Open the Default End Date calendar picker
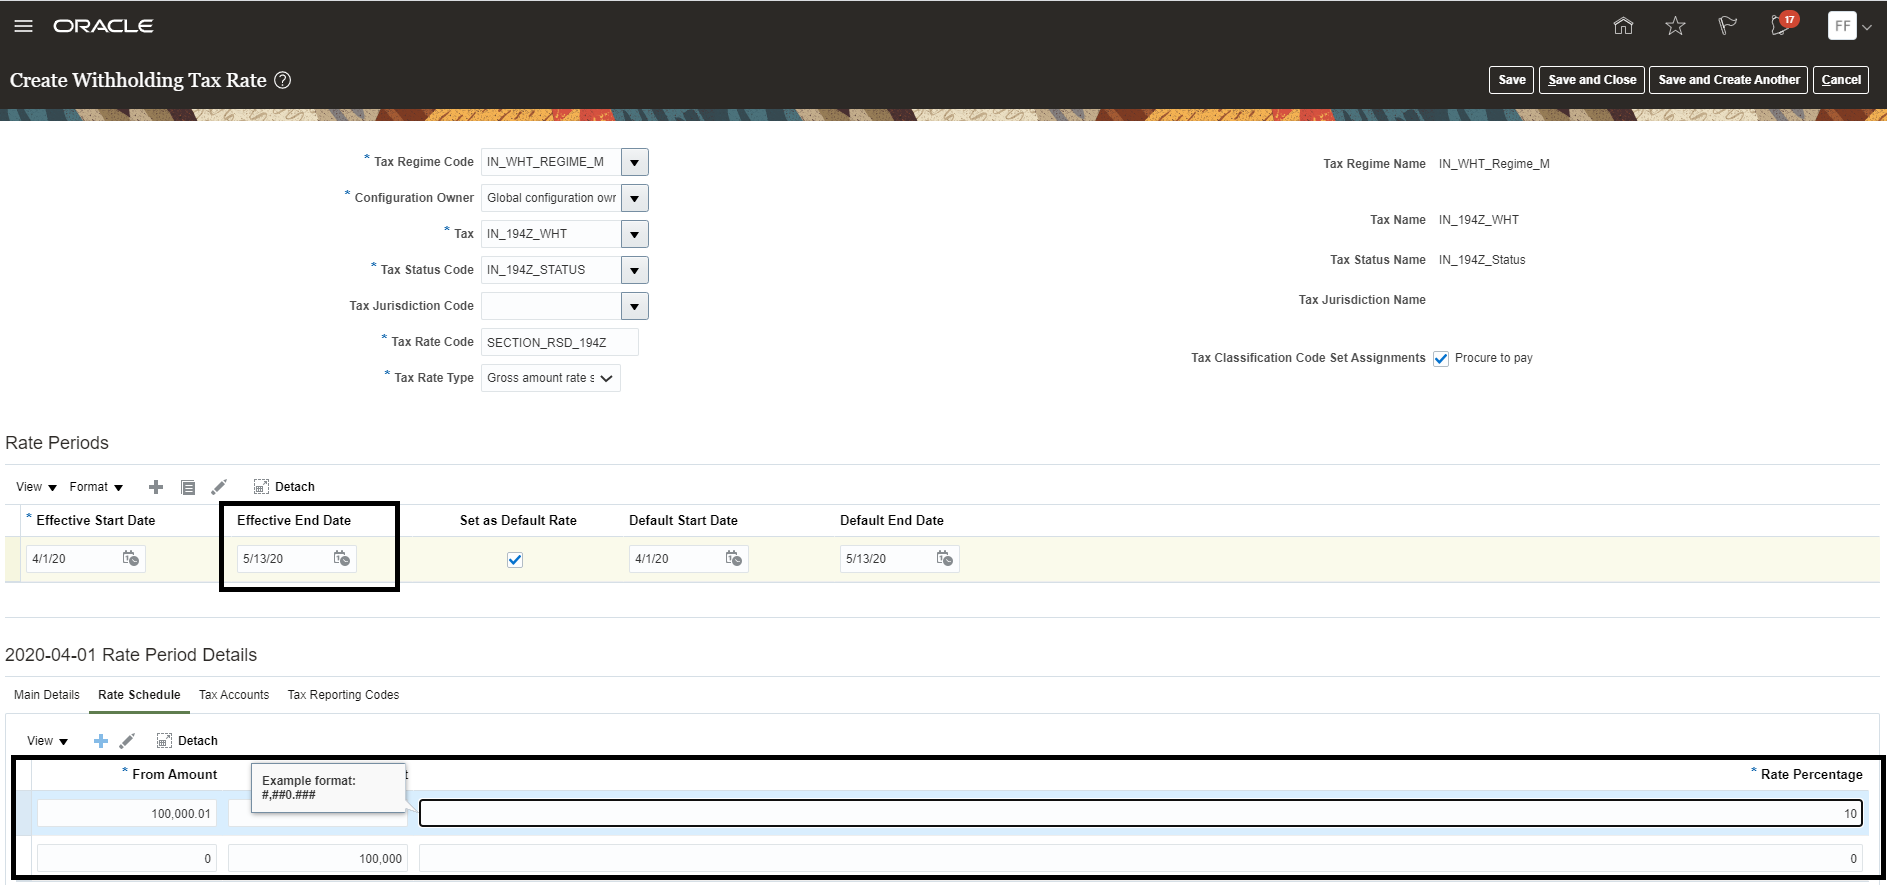 [x=945, y=558]
